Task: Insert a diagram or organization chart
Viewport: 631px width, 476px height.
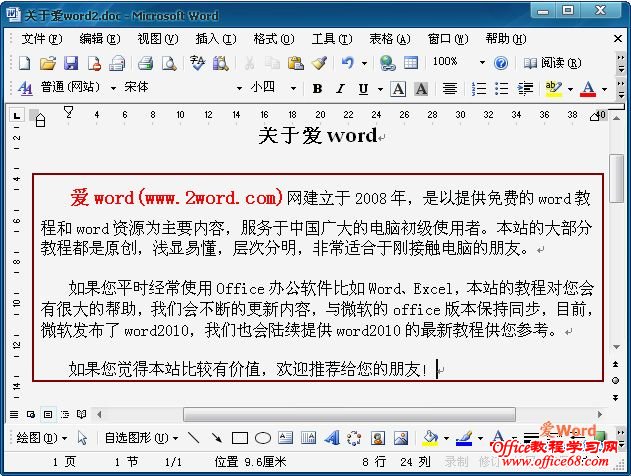Action: point(354,438)
